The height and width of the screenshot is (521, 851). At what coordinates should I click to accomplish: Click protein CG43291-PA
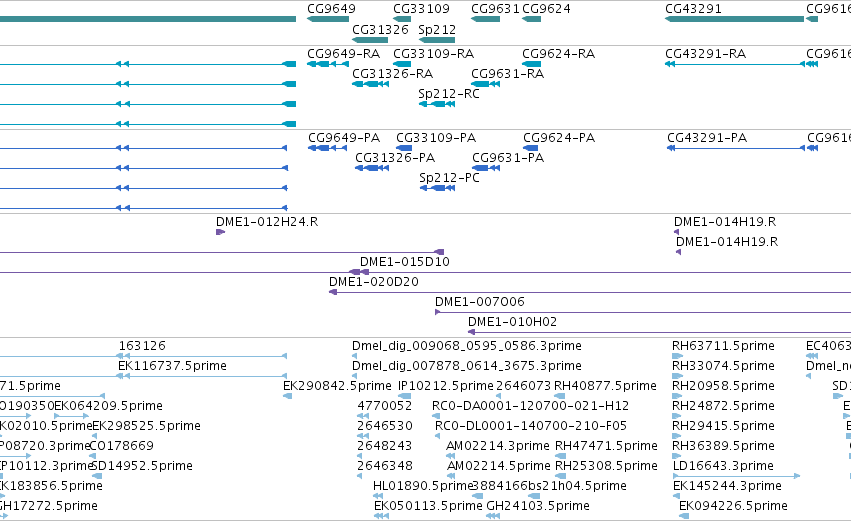click(x=707, y=138)
